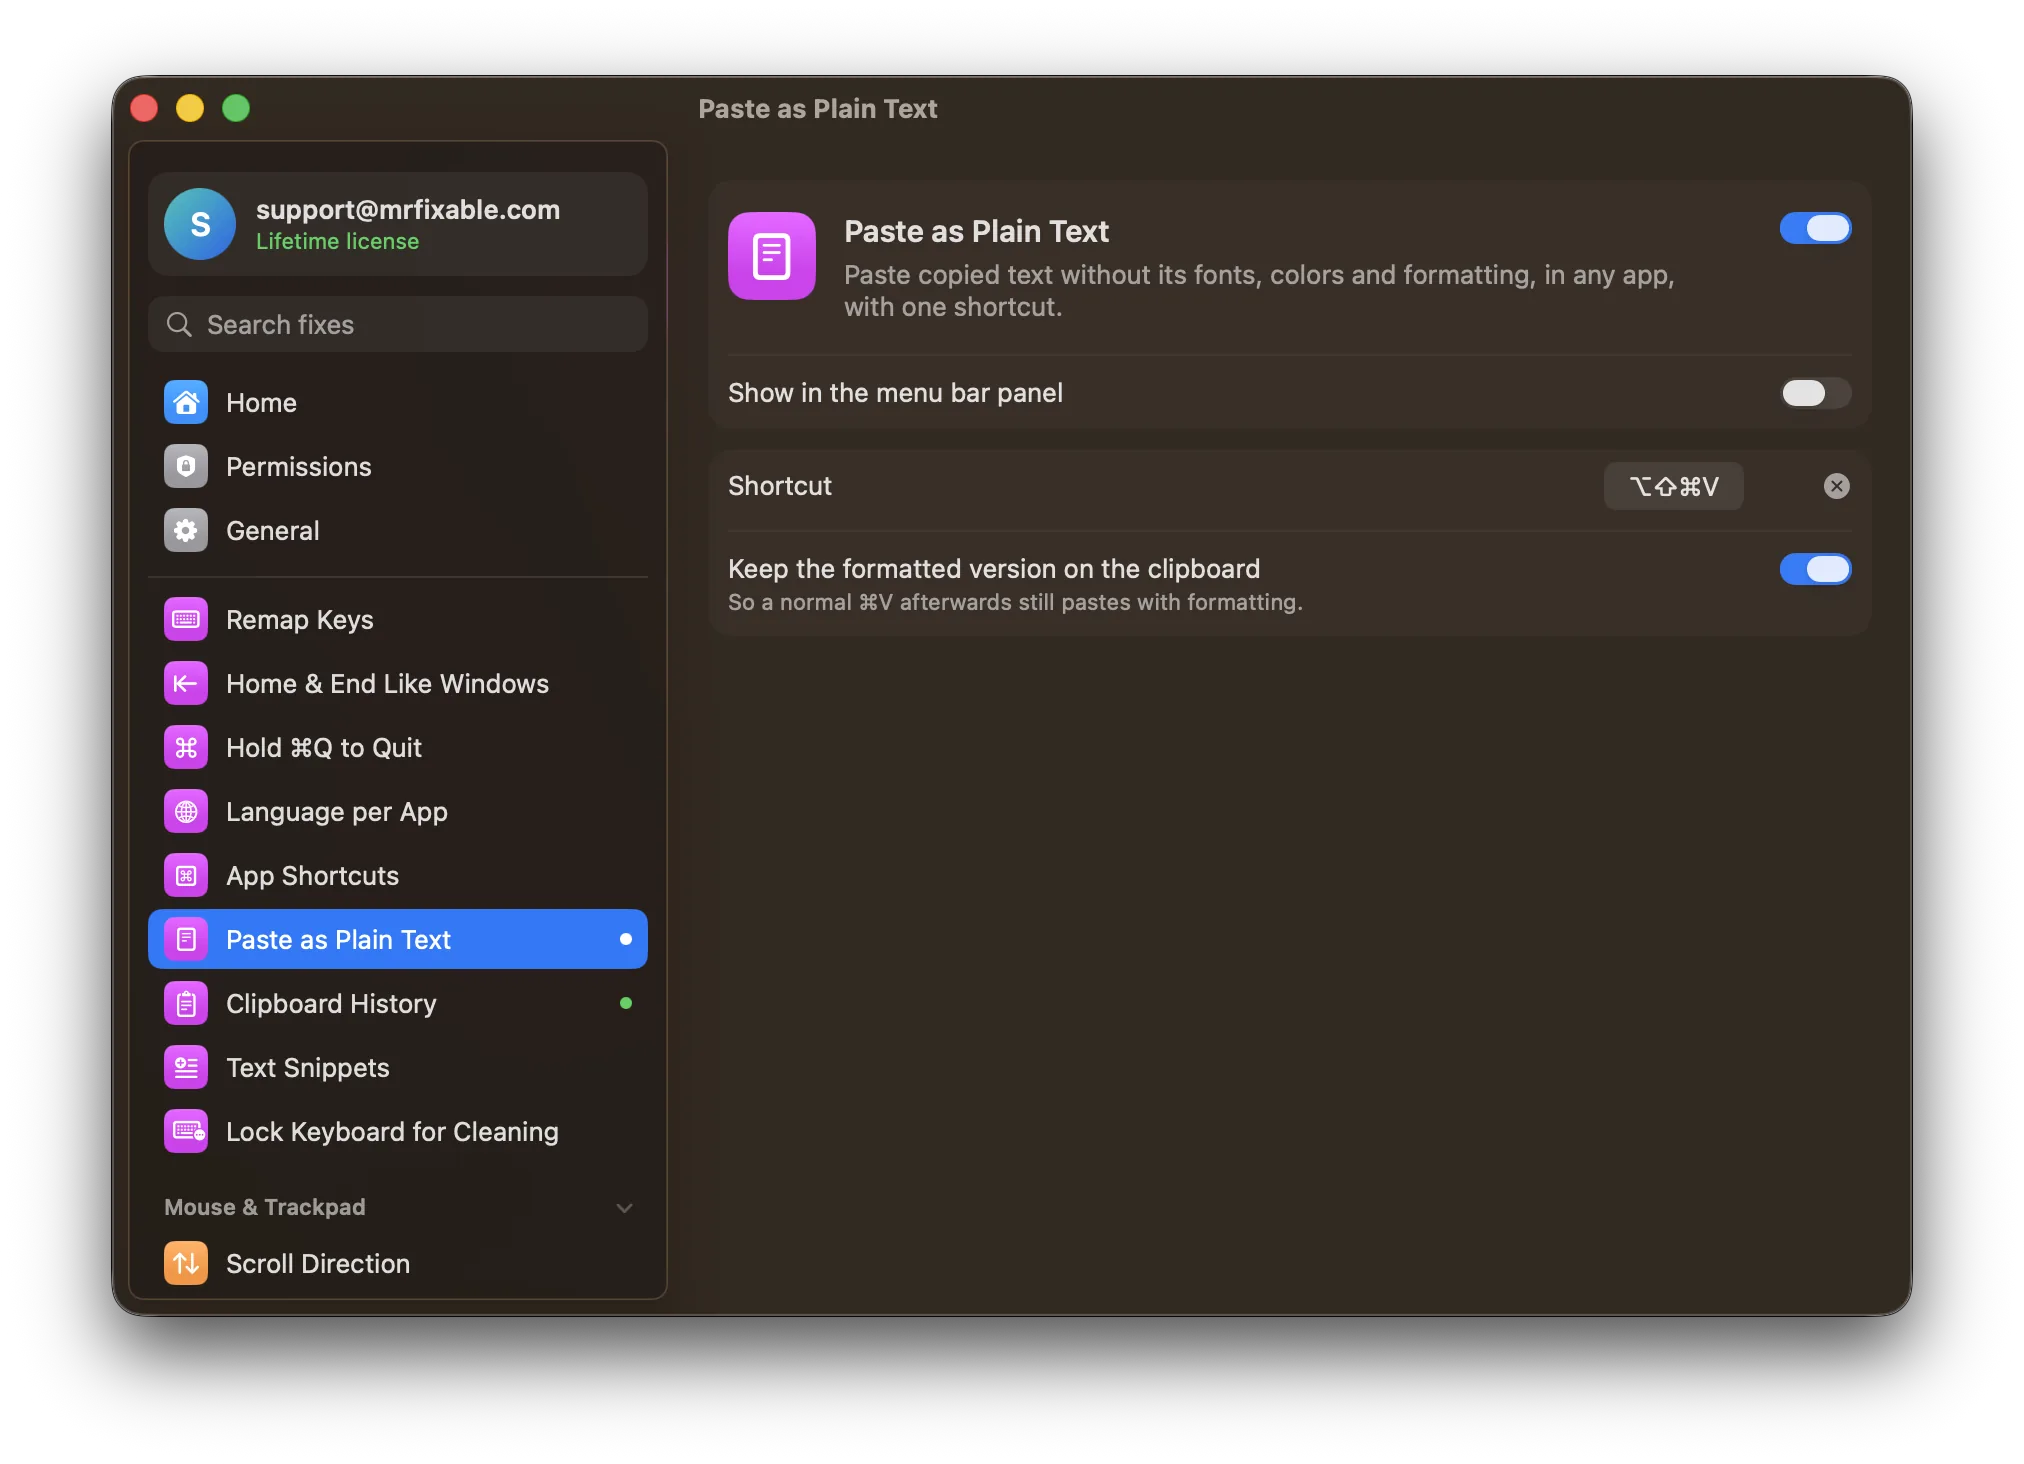Click the Search fixes field

point(397,325)
